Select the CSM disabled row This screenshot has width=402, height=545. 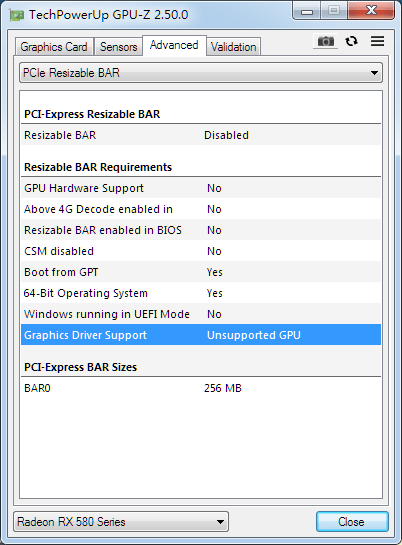pos(201,251)
